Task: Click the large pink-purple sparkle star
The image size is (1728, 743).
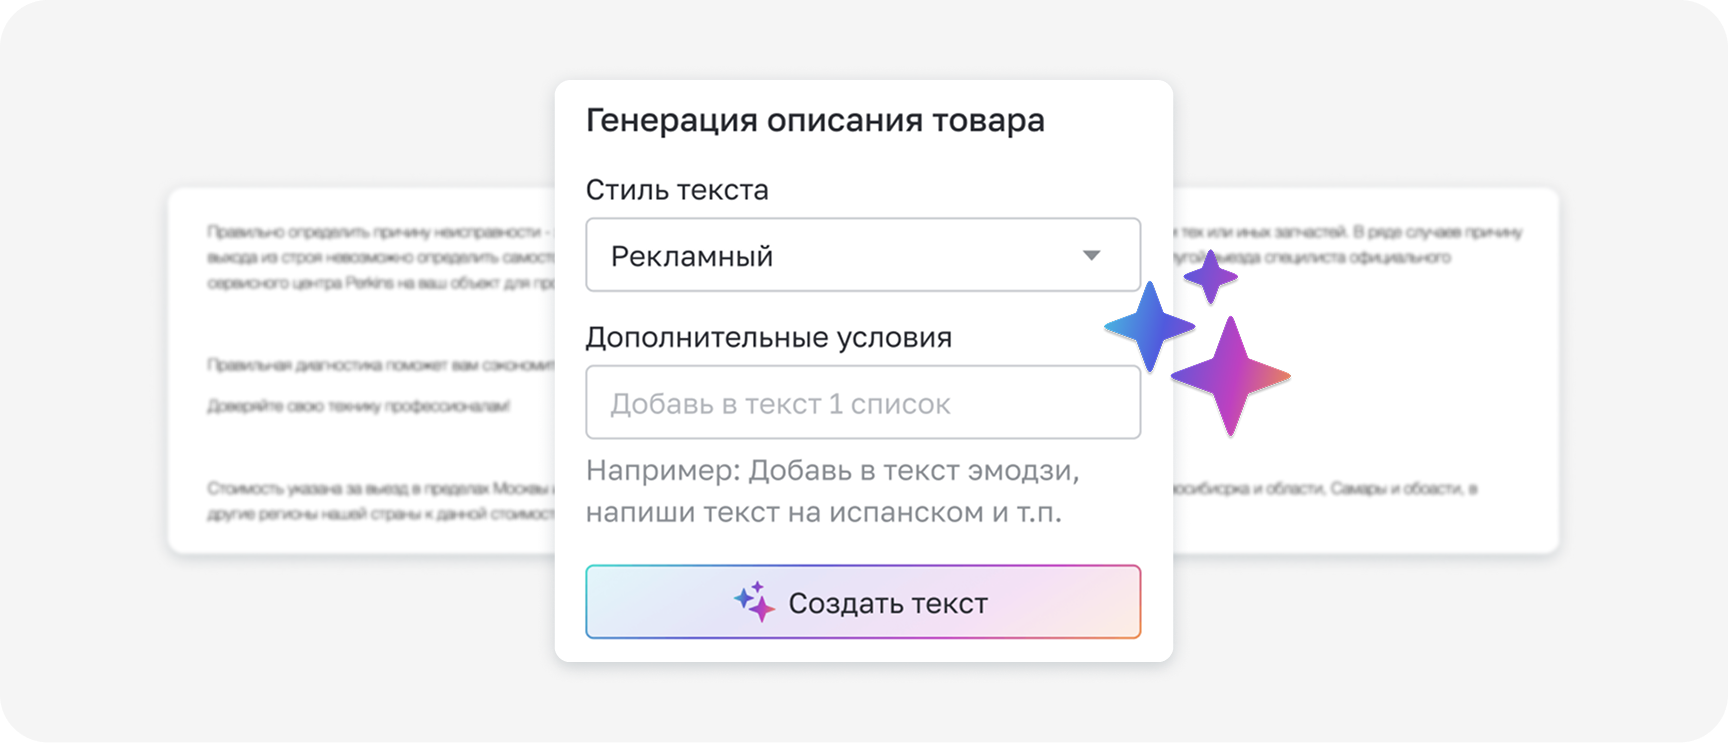Action: click(x=1231, y=376)
